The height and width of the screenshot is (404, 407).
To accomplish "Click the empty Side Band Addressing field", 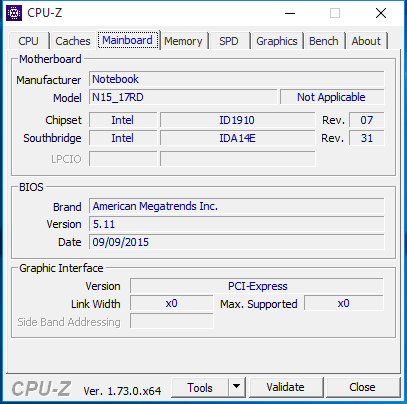I will pos(172,321).
